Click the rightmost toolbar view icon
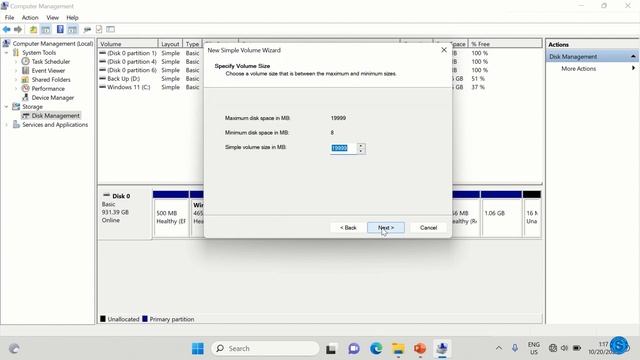 tap(111, 29)
